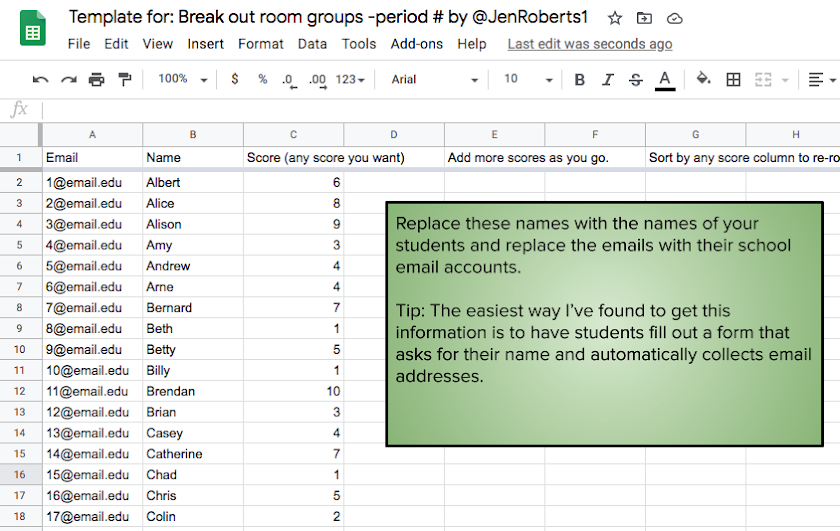This screenshot has width=840, height=531.
Task: Select the cell with name Albert
Action: coord(193,183)
